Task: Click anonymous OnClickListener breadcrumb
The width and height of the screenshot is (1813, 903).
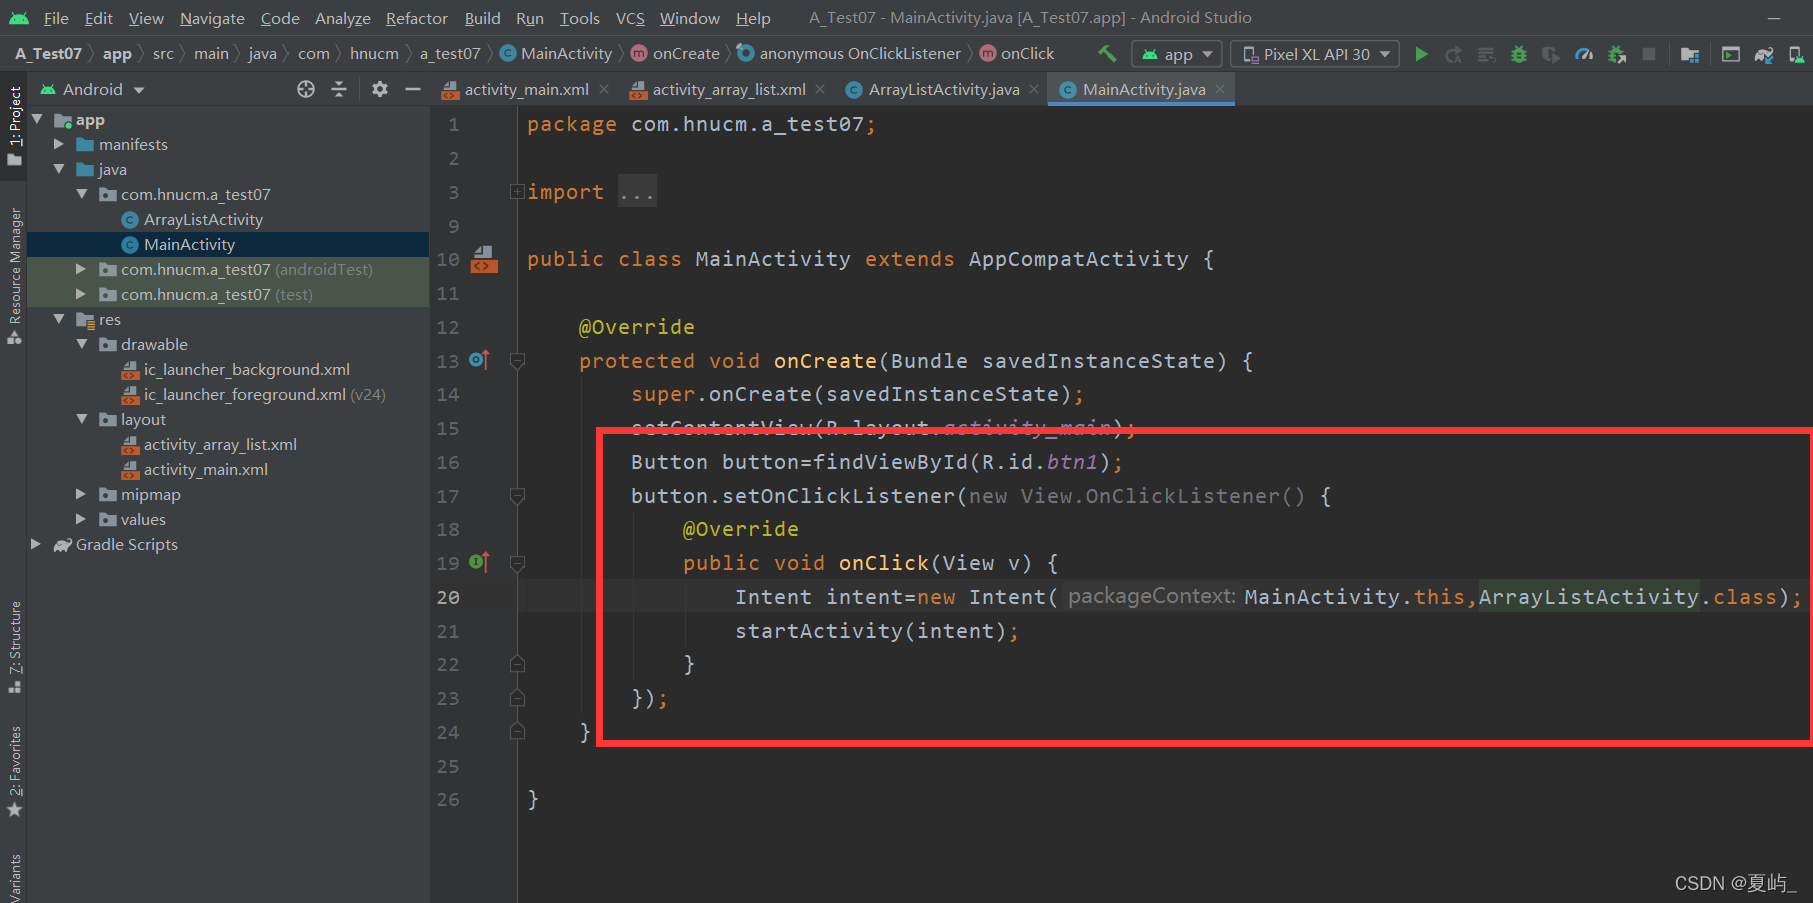Action: (x=849, y=54)
